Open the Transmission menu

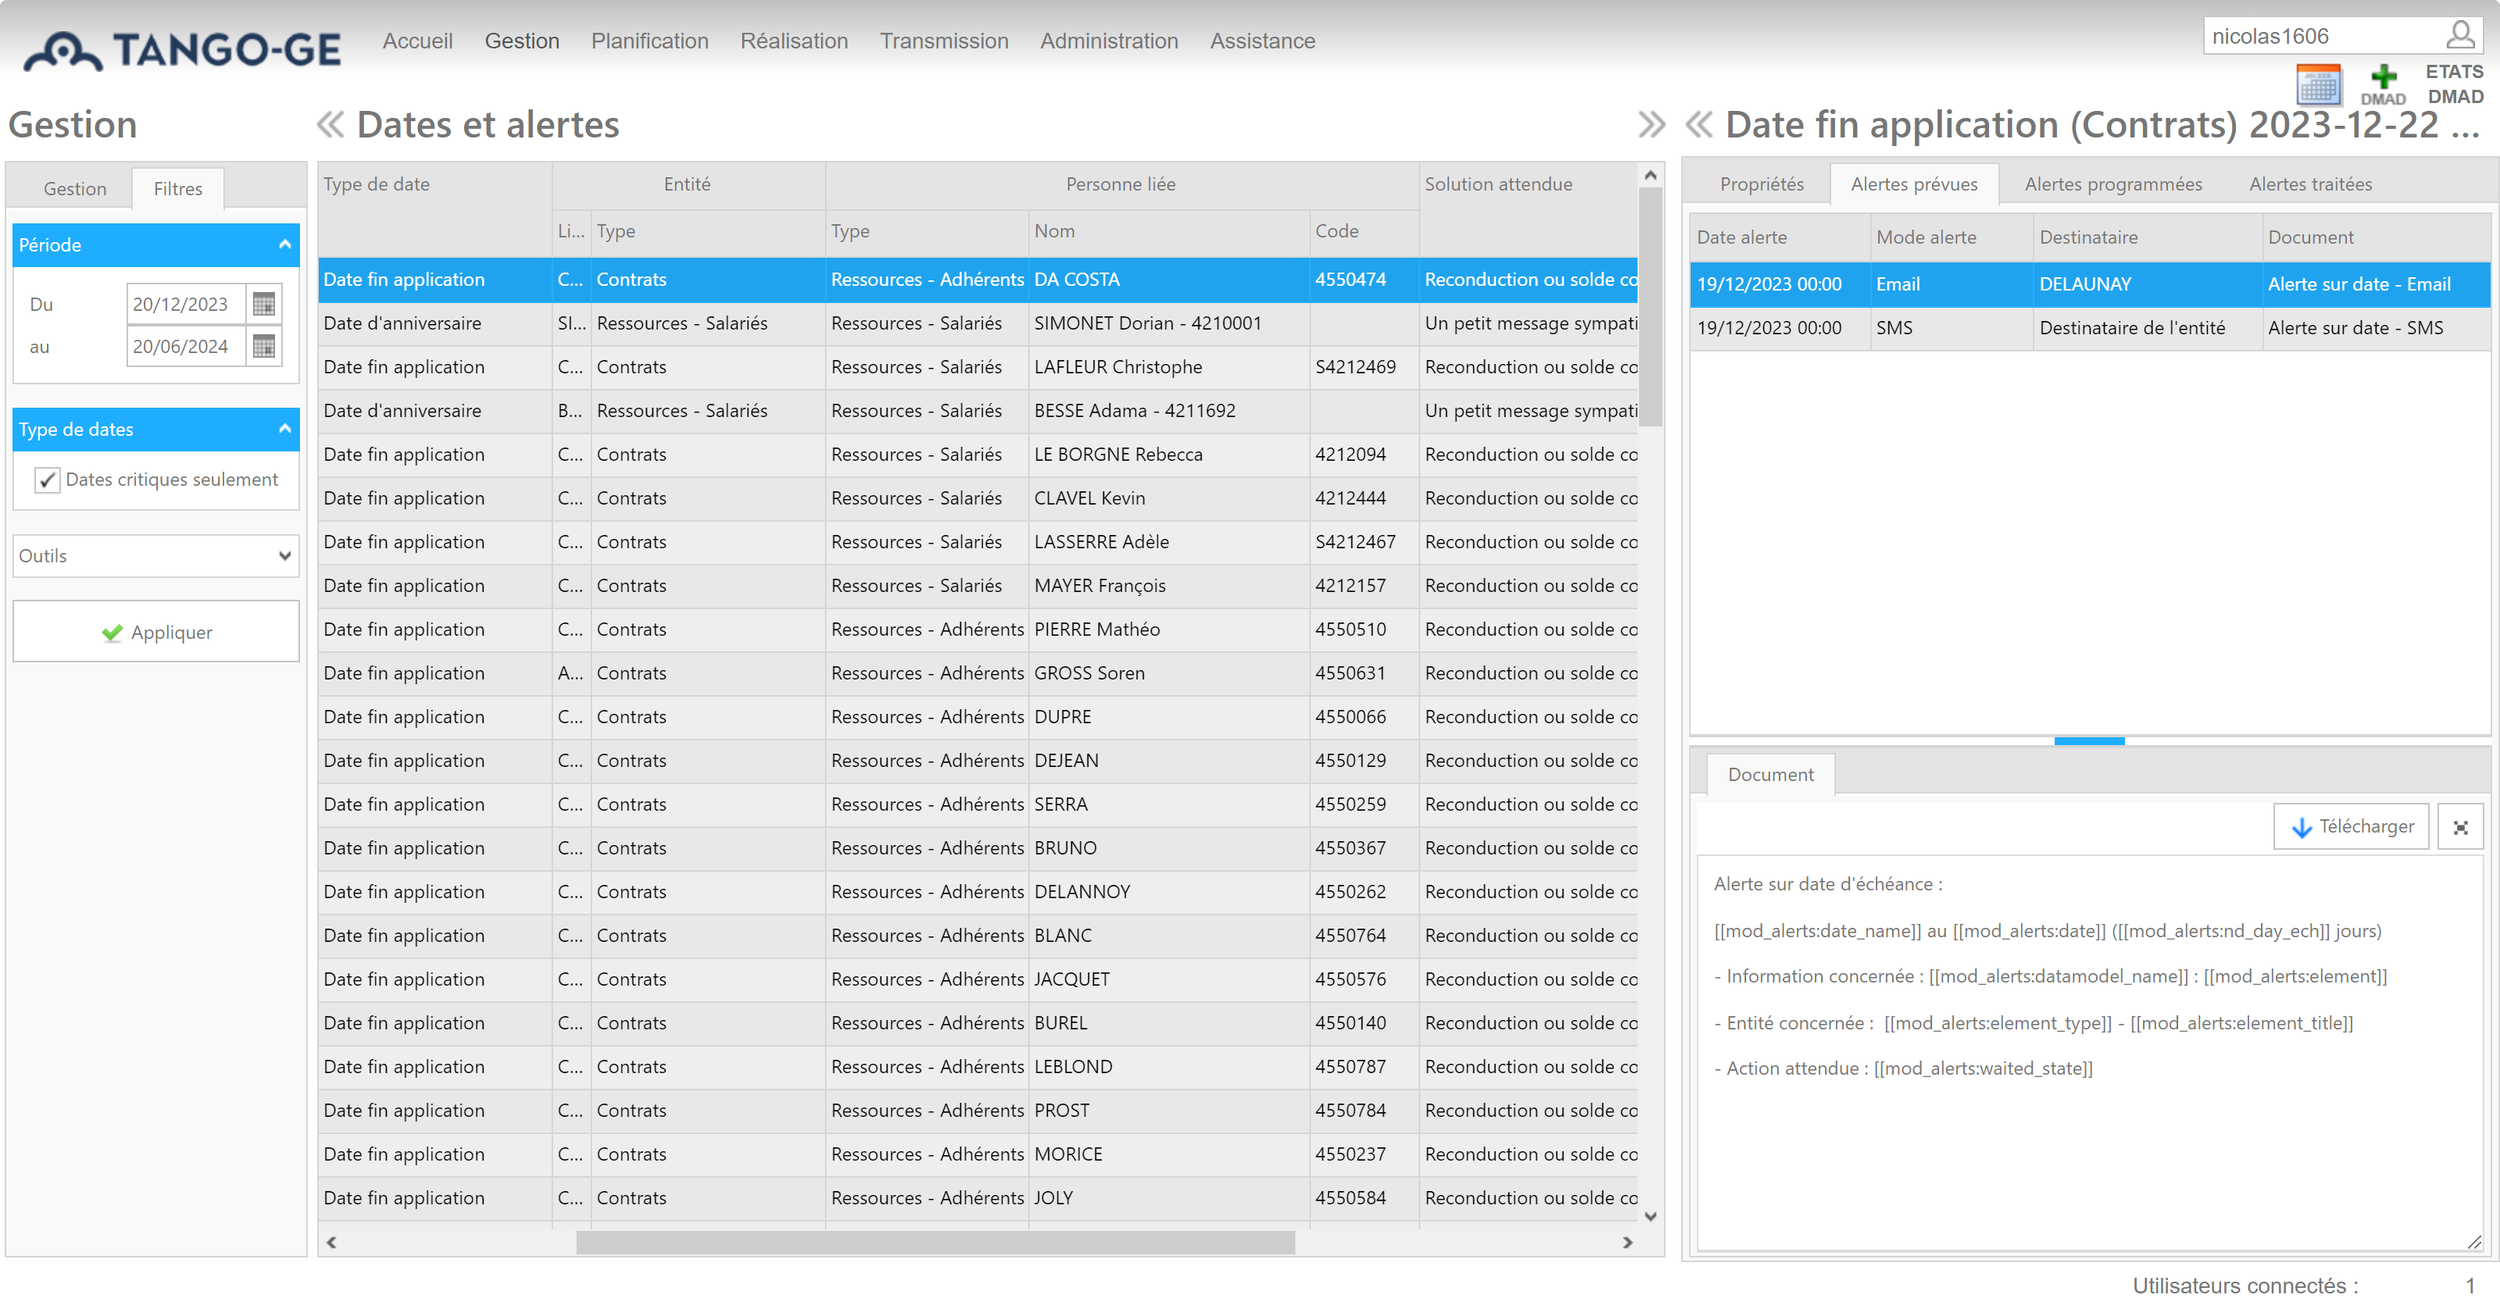(944, 41)
